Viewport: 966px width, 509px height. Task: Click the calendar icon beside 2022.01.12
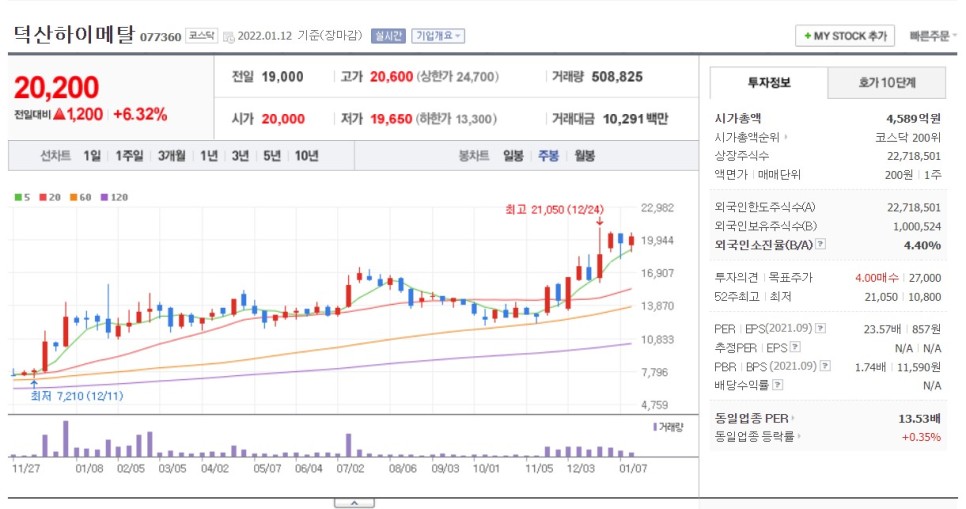point(229,37)
